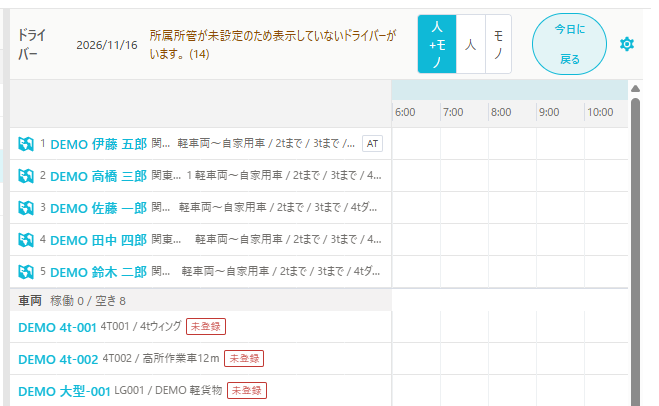This screenshot has width=659, height=406.
Task: Open map for DEMO 高橋 三郎
Action: click(26, 176)
